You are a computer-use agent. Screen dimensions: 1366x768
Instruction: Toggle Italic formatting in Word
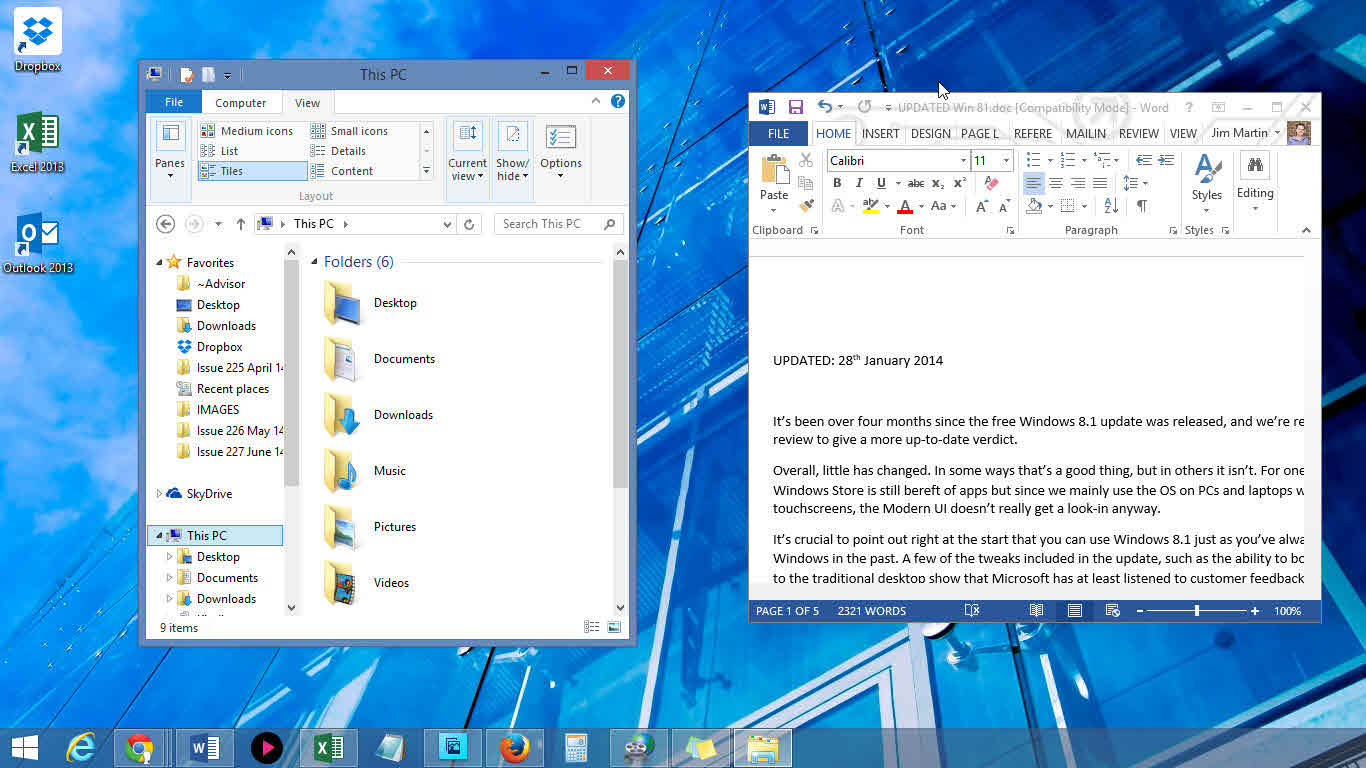point(859,183)
